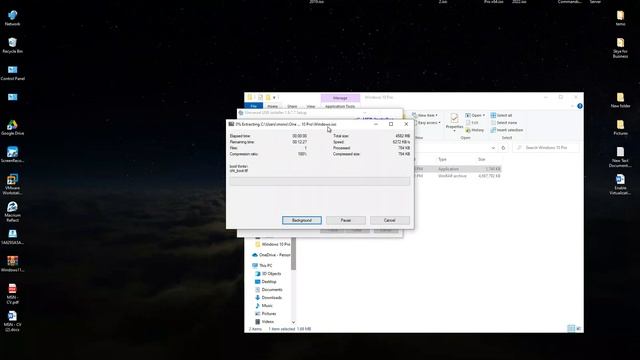
Task: Click the Search Windows 10 Pro field
Action: (546, 148)
